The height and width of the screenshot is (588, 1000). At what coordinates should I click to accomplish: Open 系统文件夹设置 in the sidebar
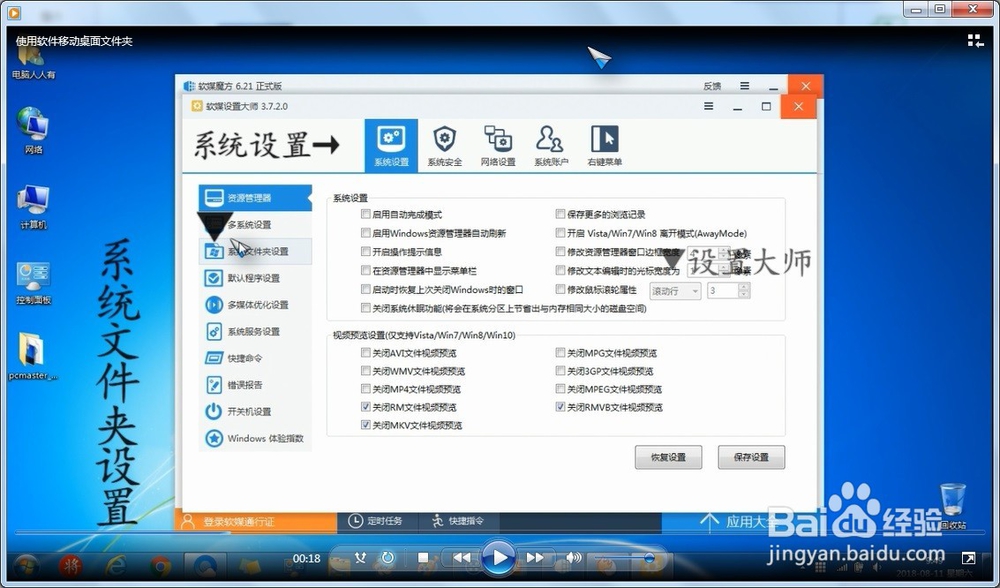[255, 251]
